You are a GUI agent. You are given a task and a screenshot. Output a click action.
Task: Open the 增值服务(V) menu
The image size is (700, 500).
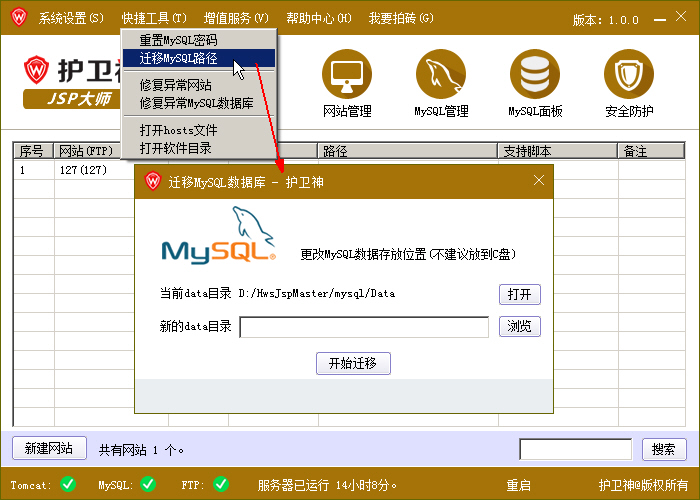coord(236,18)
